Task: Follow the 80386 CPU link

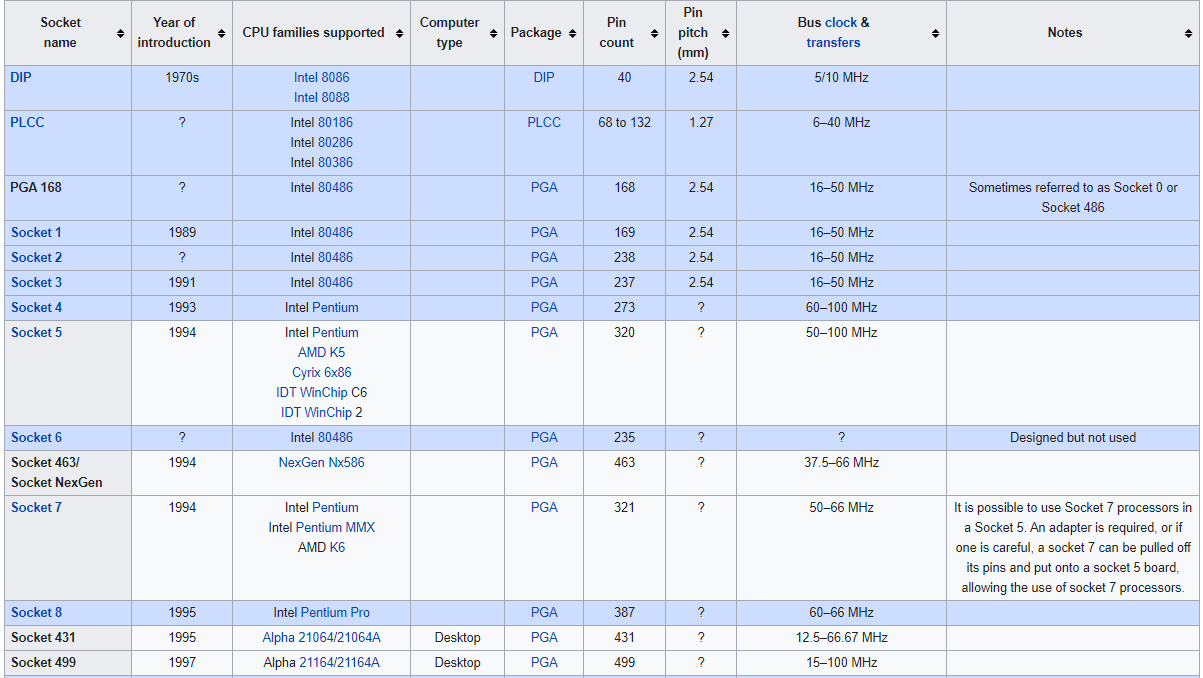Action: (335, 162)
